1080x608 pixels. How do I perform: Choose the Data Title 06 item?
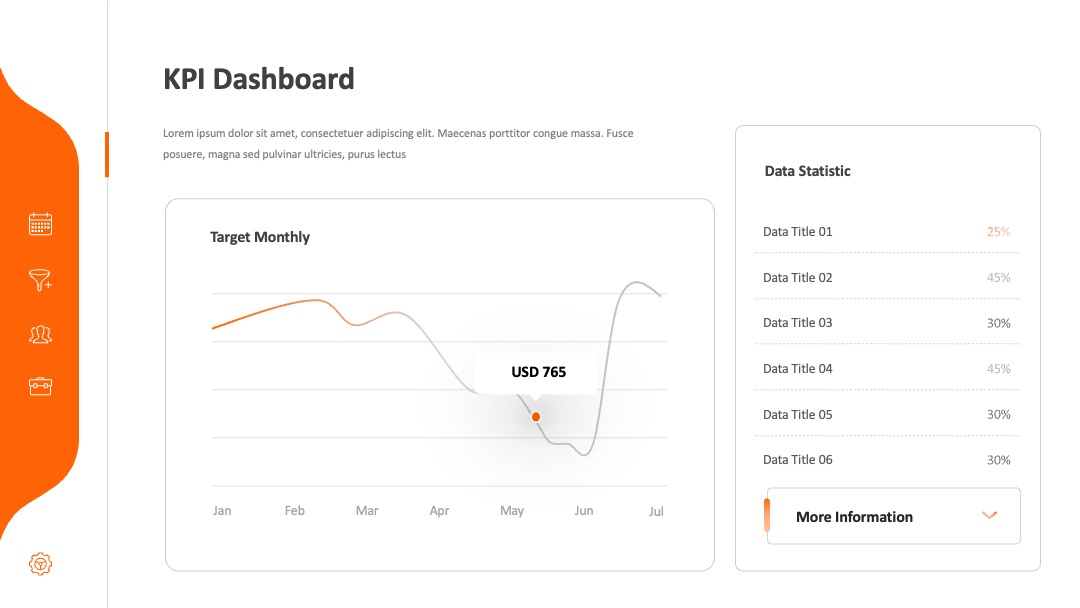[887, 460]
